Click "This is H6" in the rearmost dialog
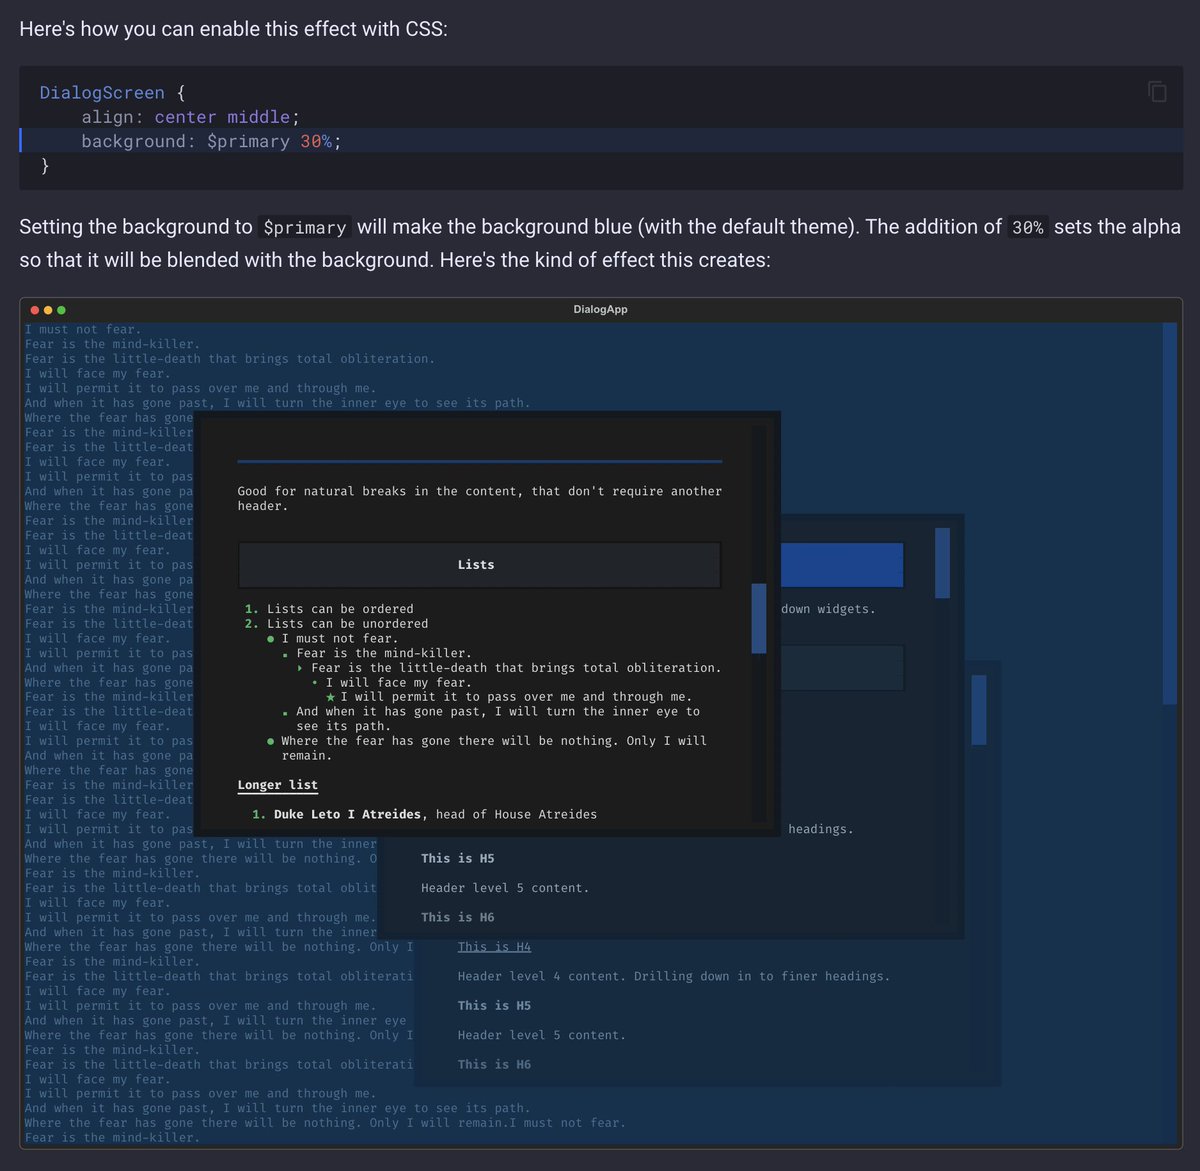 tap(494, 1064)
